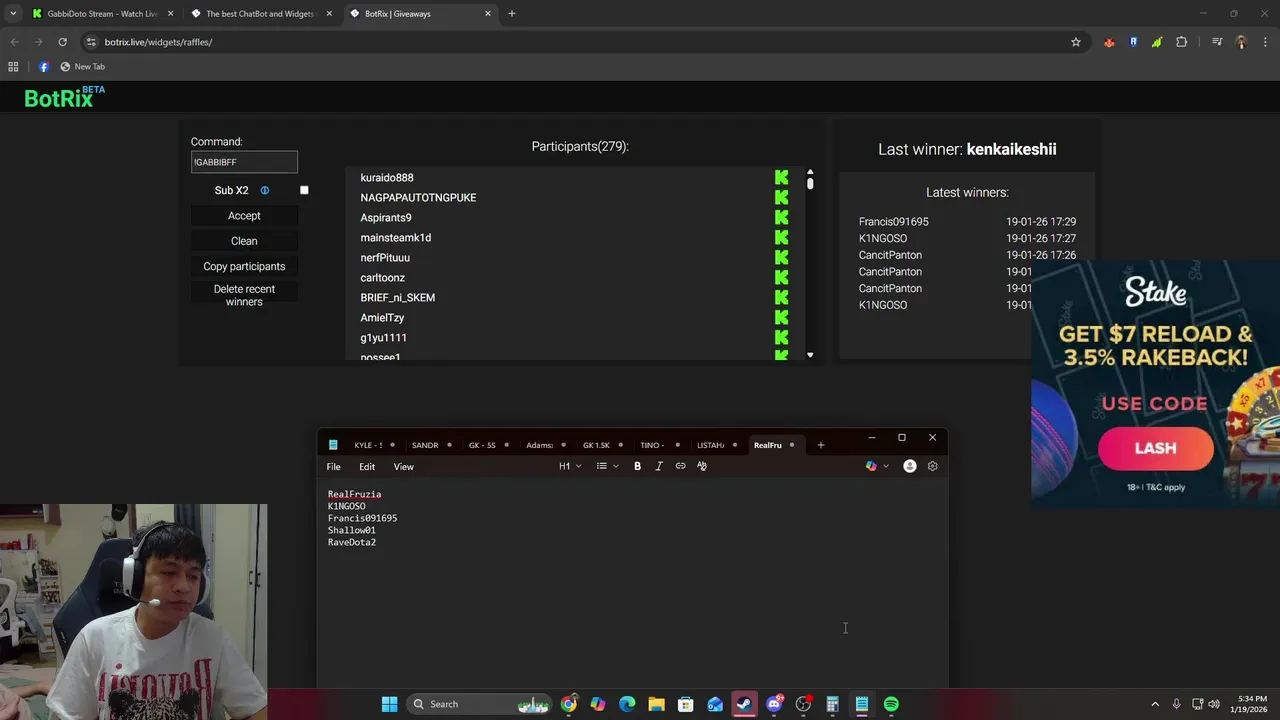Click the BotRix BETA logo

coord(64,97)
